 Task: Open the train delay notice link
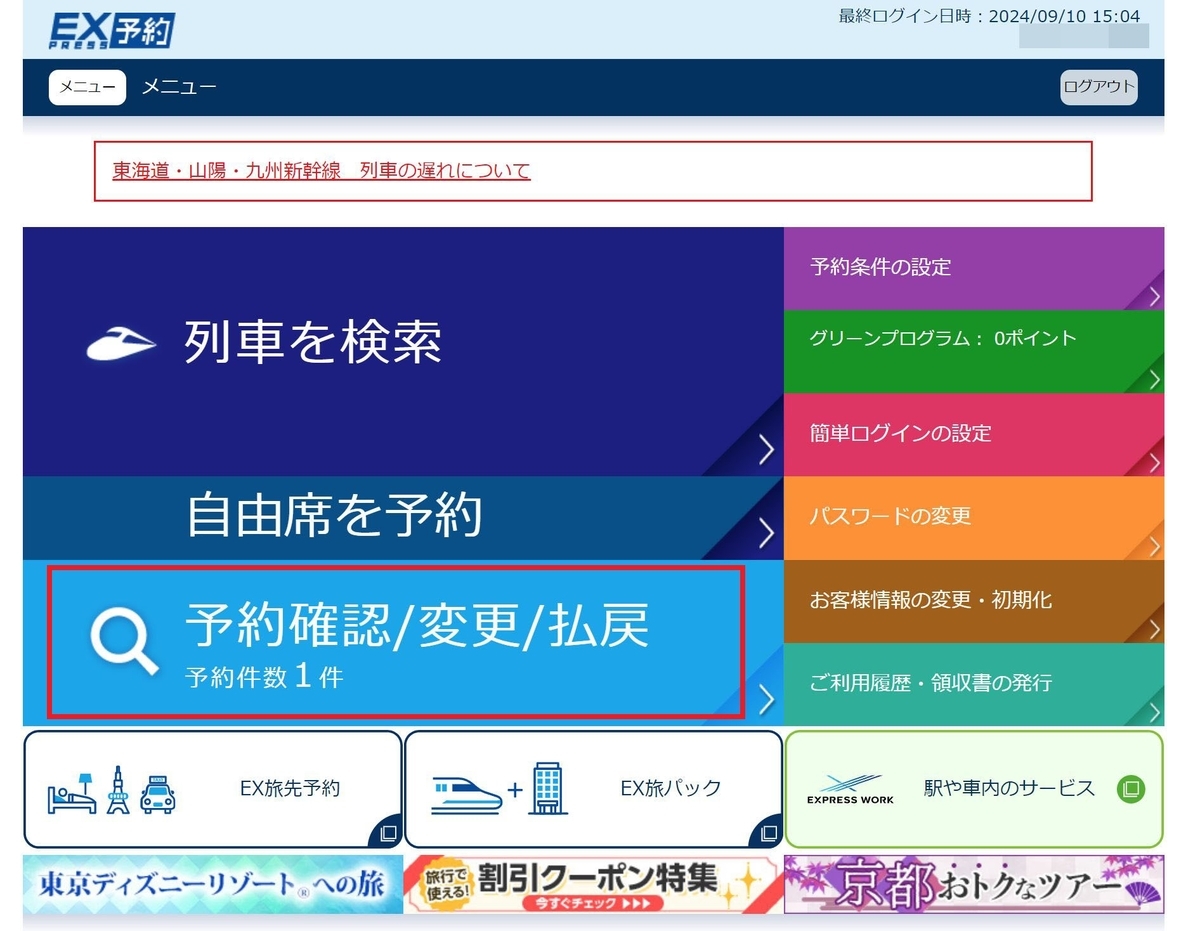321,171
